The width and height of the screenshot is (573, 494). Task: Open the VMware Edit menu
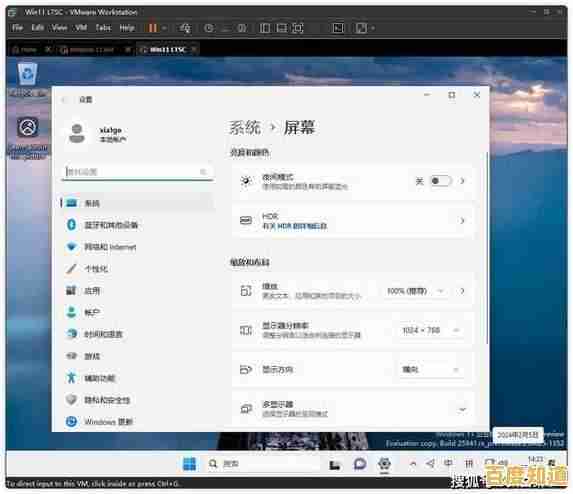pyautogui.click(x=38, y=28)
